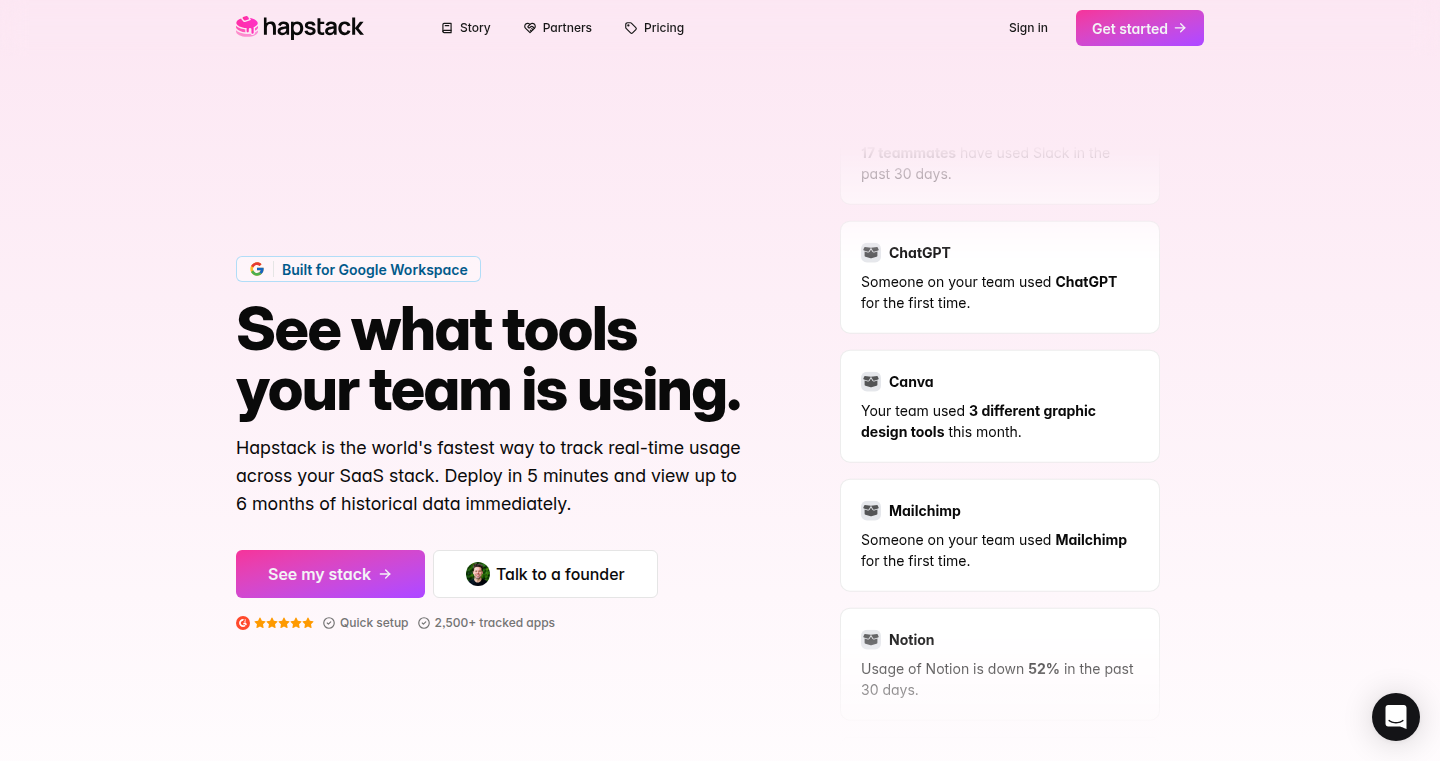This screenshot has width=1440, height=761.
Task: Click the Partners diamond icon
Action: [530, 28]
